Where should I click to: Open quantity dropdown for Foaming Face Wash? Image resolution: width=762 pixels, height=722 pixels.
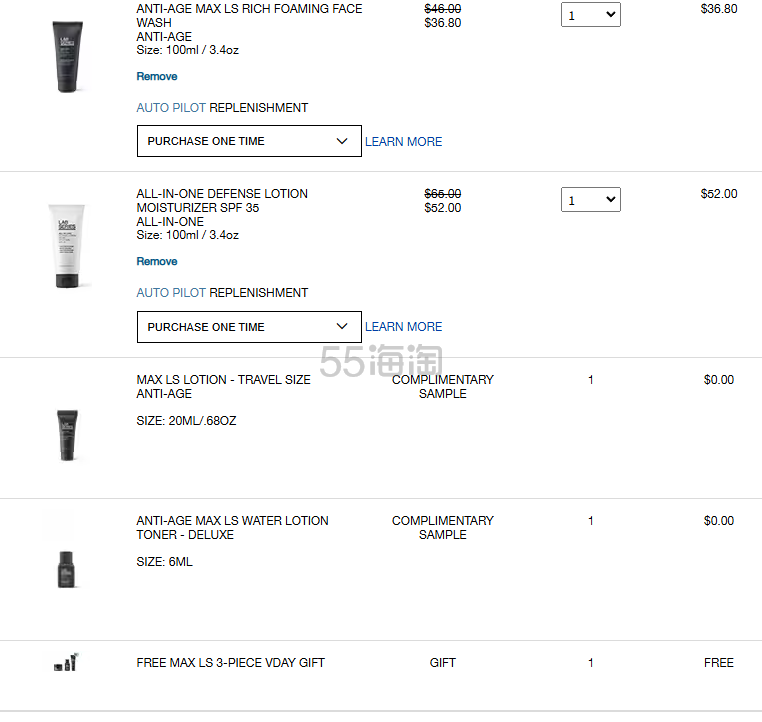[590, 15]
